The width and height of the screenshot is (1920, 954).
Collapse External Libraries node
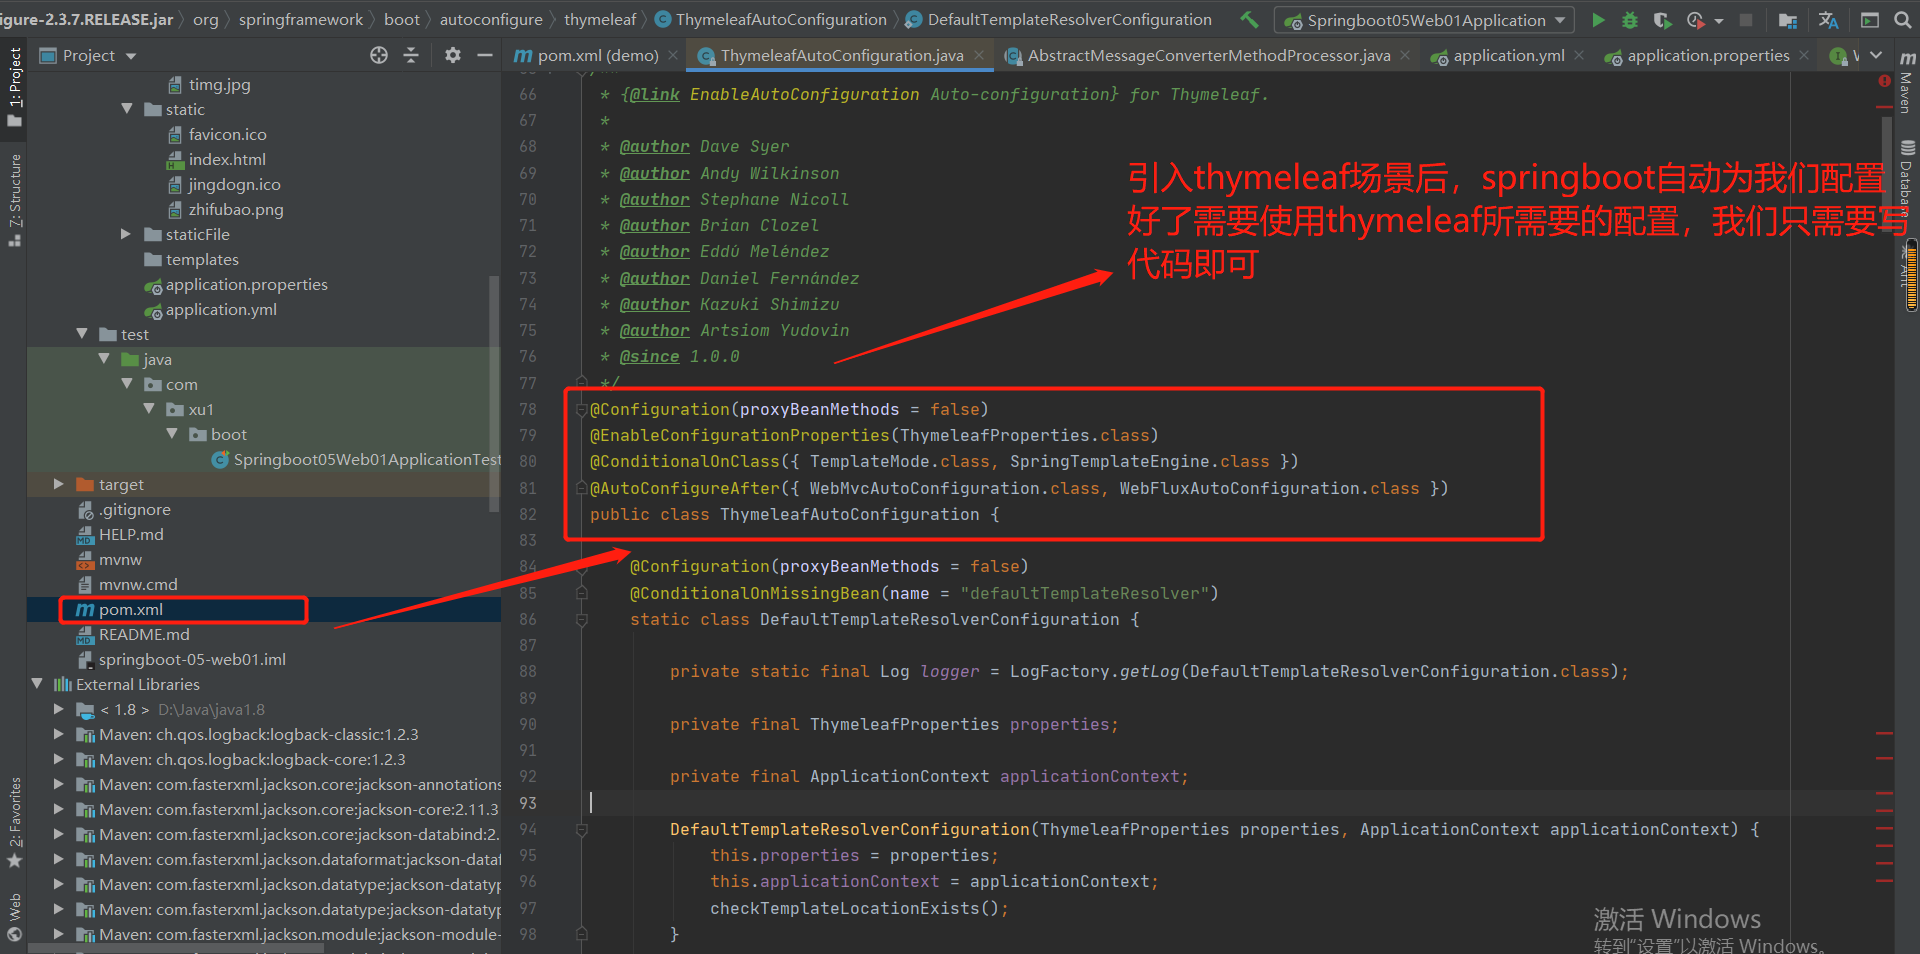point(37,684)
